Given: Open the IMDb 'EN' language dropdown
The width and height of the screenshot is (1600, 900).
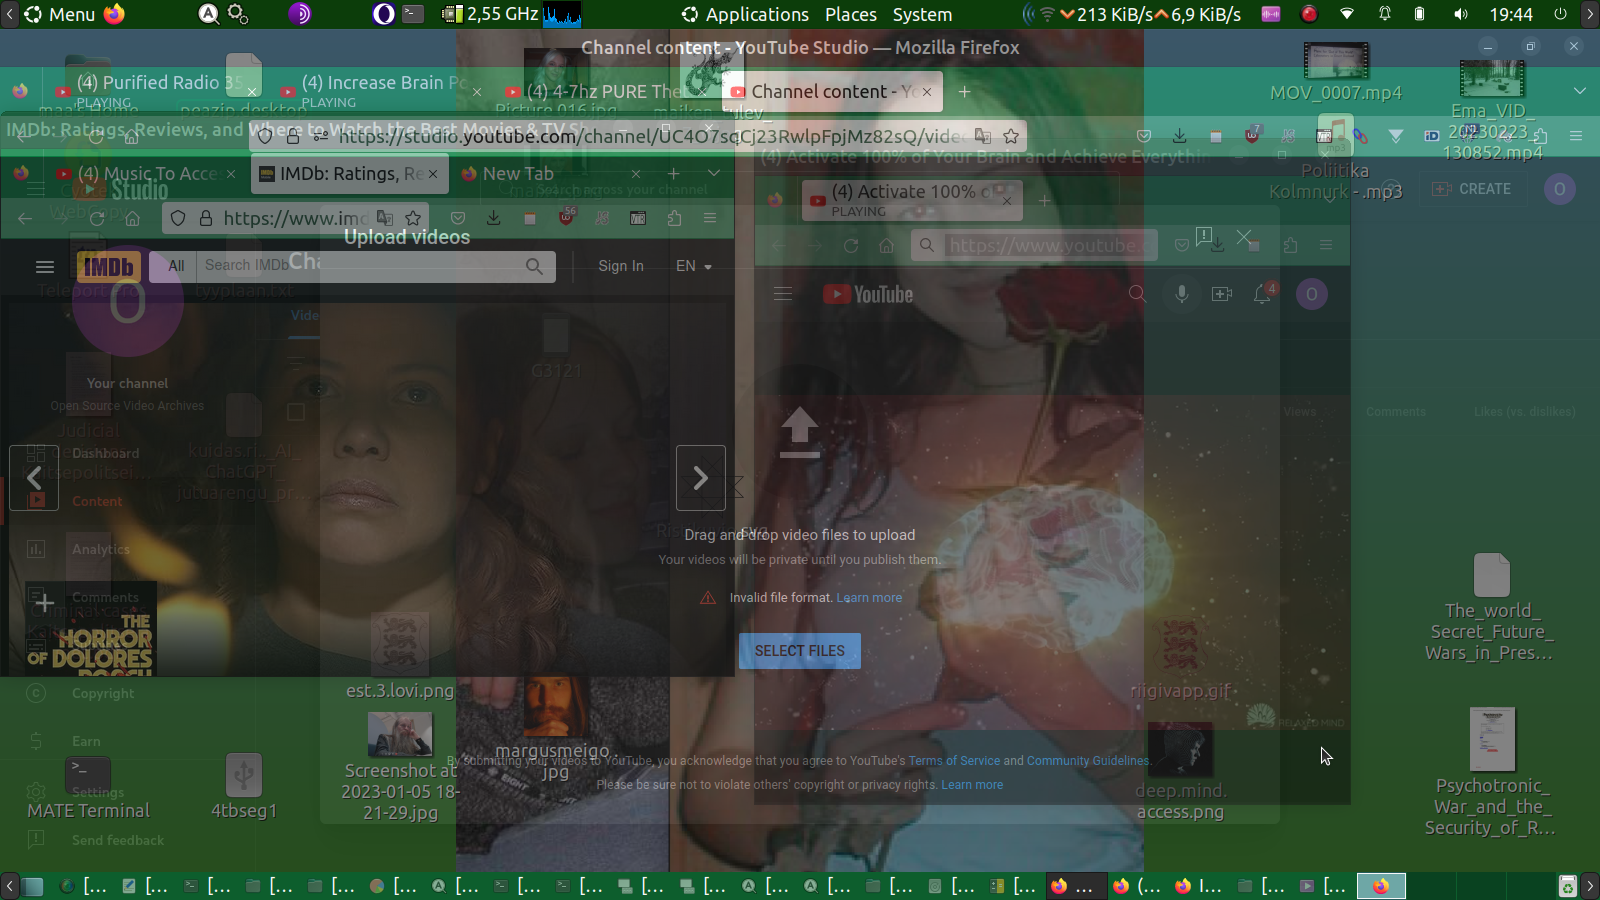Looking at the screenshot, I should tap(693, 266).
